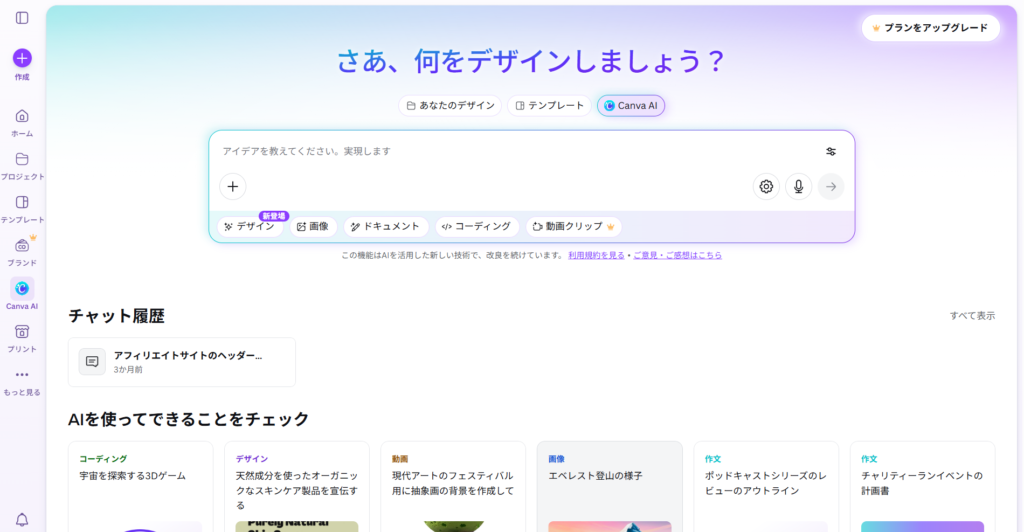Toggle the sidebar collapse icon
This screenshot has width=1024, height=532.
pyautogui.click(x=22, y=18)
